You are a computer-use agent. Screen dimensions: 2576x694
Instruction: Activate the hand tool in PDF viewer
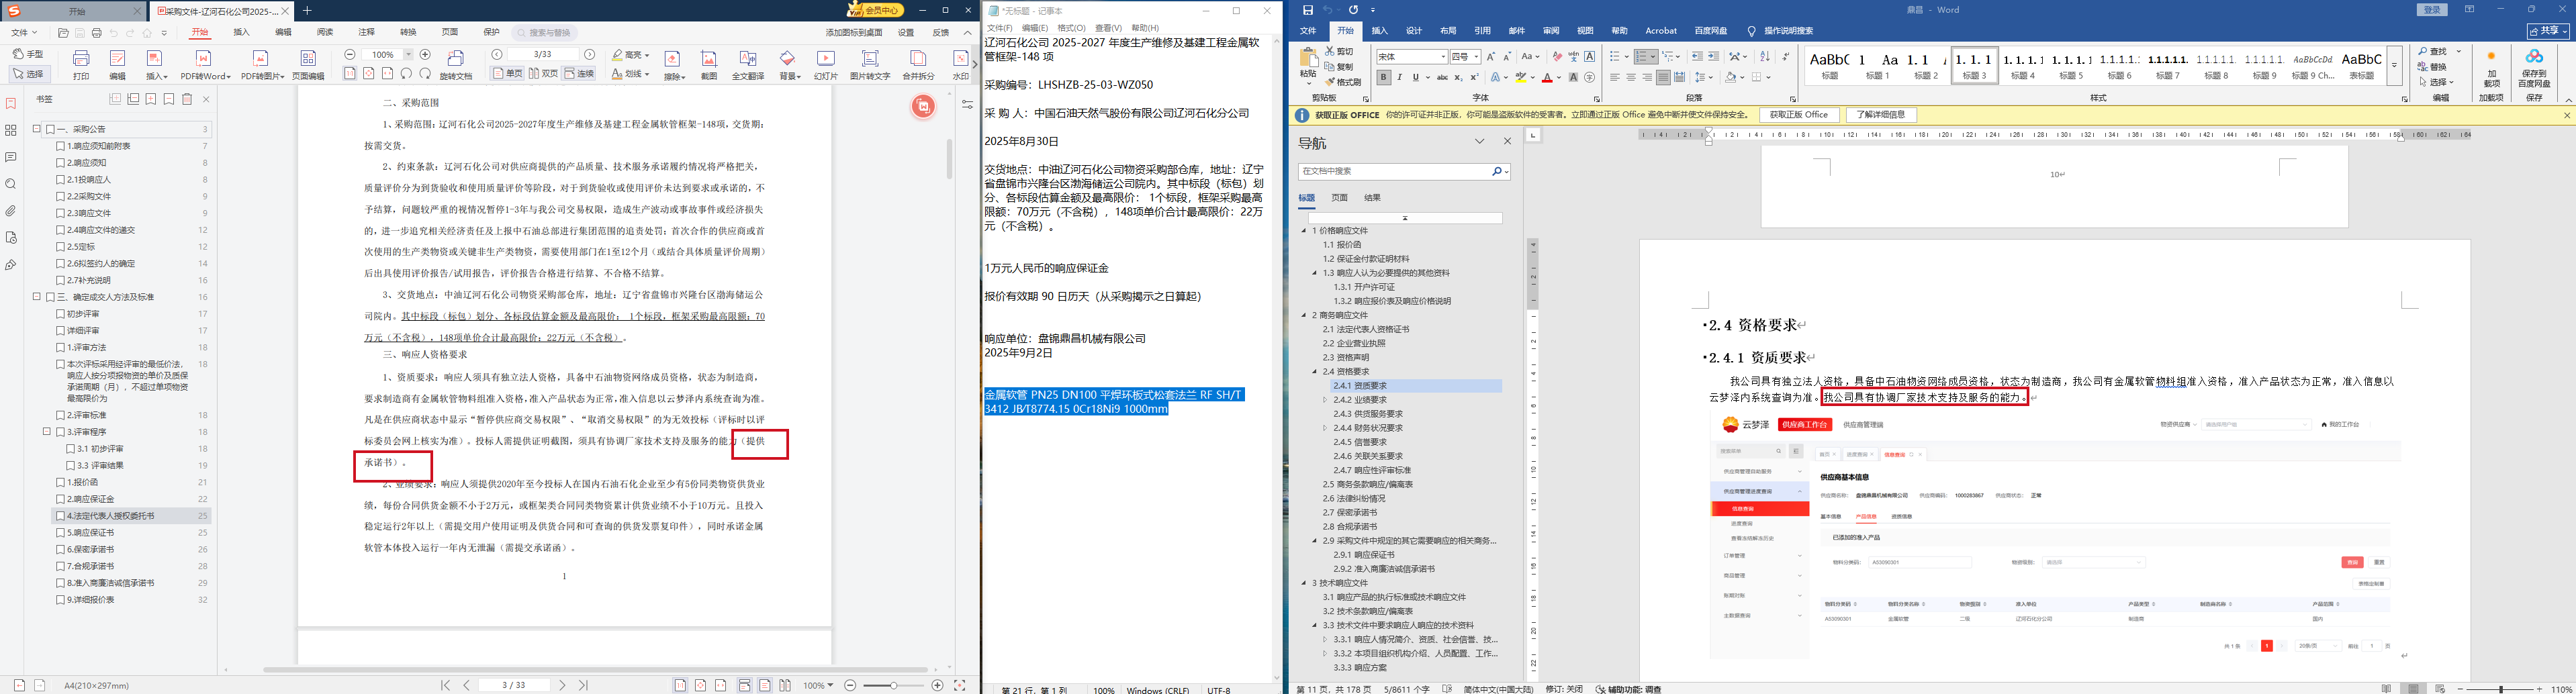coord(28,54)
